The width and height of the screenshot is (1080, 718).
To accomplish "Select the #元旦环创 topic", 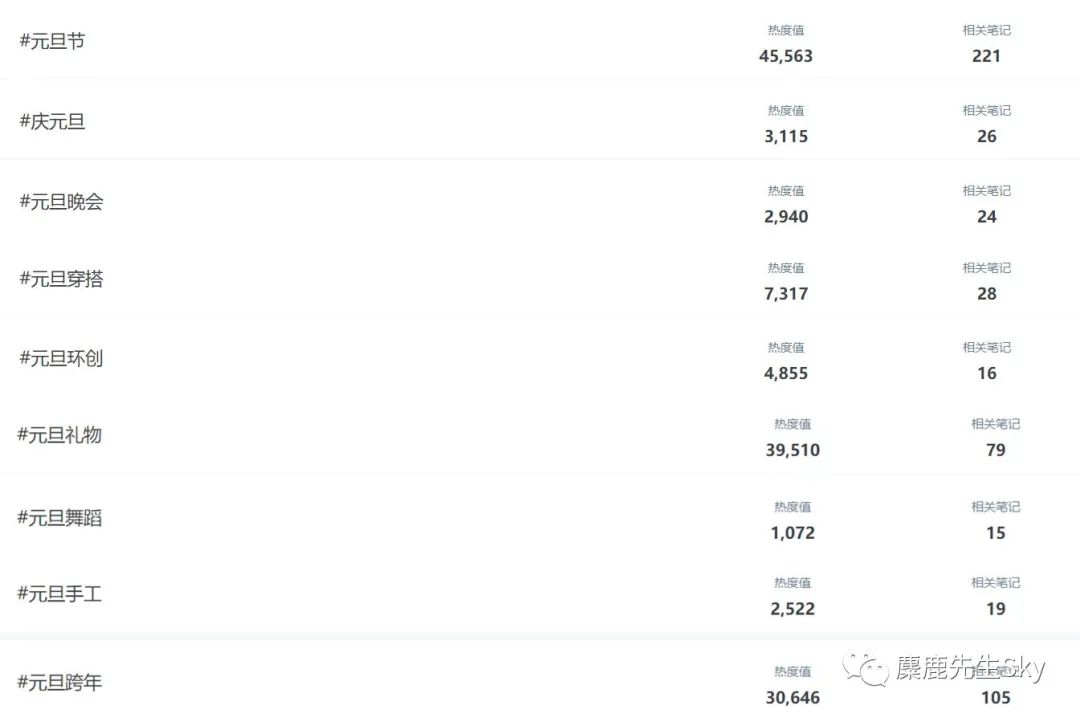I will point(61,358).
